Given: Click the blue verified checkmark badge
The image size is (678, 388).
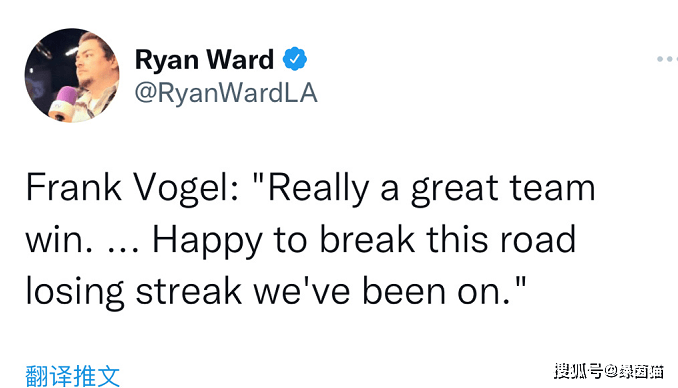Looking at the screenshot, I should pyautogui.click(x=295, y=58).
